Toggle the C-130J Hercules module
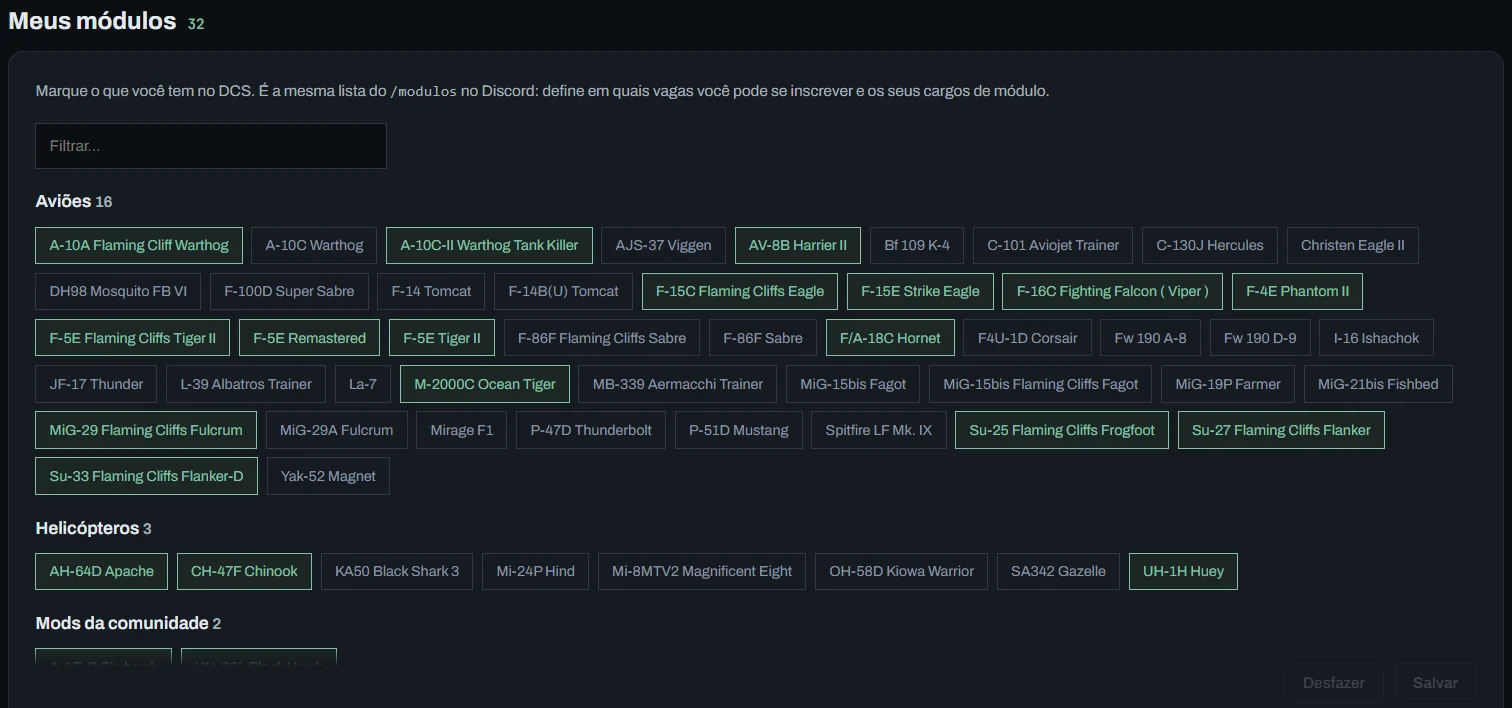Viewport: 1512px width, 708px height. [1210, 245]
